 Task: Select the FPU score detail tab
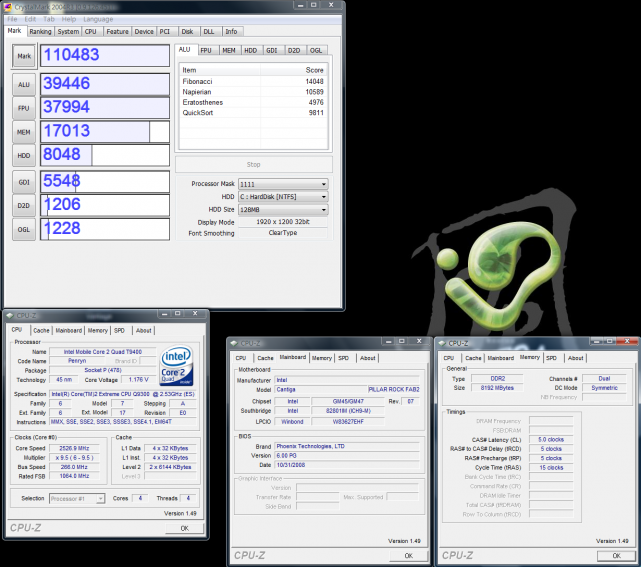tap(206, 50)
